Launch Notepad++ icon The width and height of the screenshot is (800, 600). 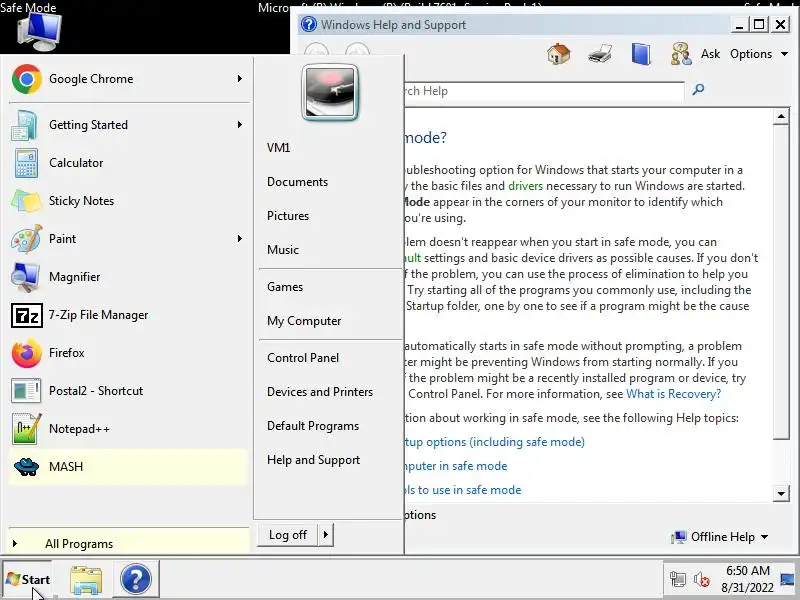pos(26,429)
